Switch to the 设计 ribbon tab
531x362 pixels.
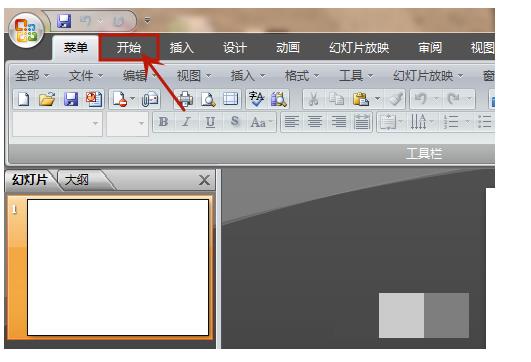(235, 48)
